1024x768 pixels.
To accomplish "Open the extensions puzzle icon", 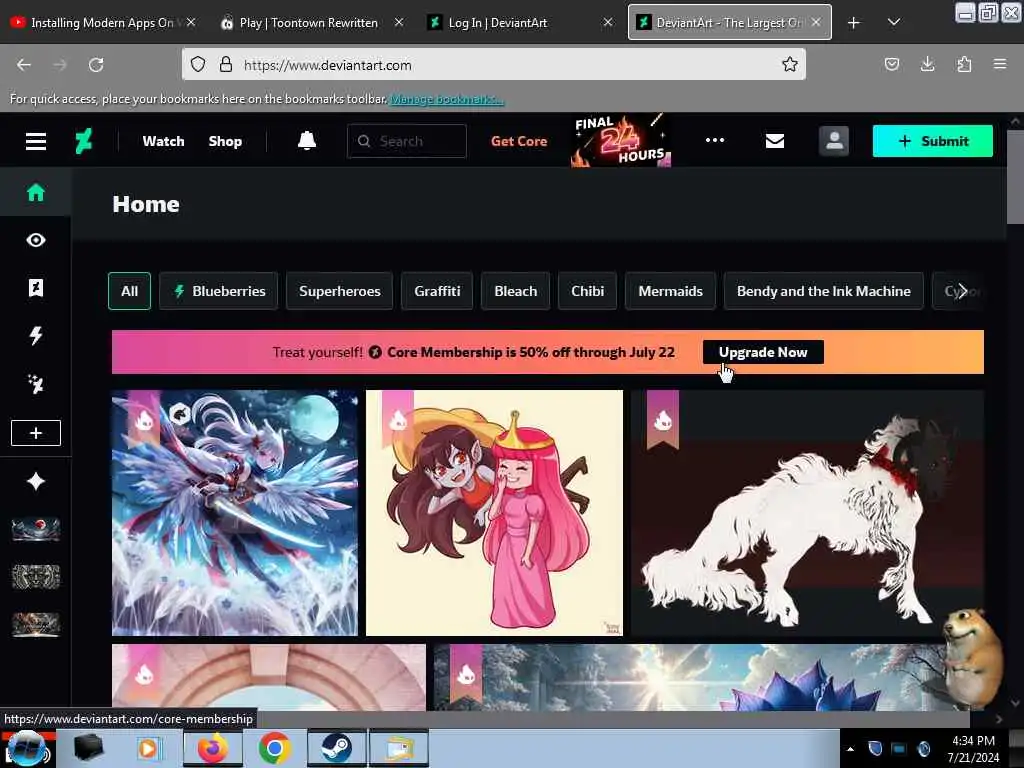I will (x=964, y=64).
